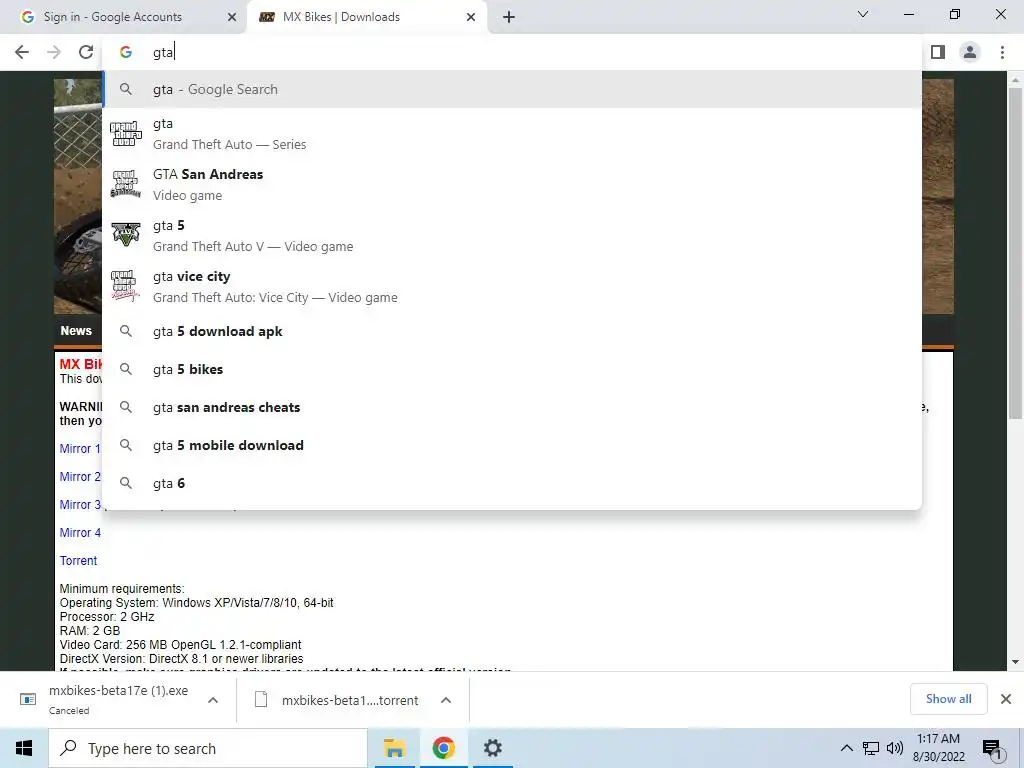Viewport: 1024px width, 768px height.
Task: Click the browser forward arrow
Action: 54,52
